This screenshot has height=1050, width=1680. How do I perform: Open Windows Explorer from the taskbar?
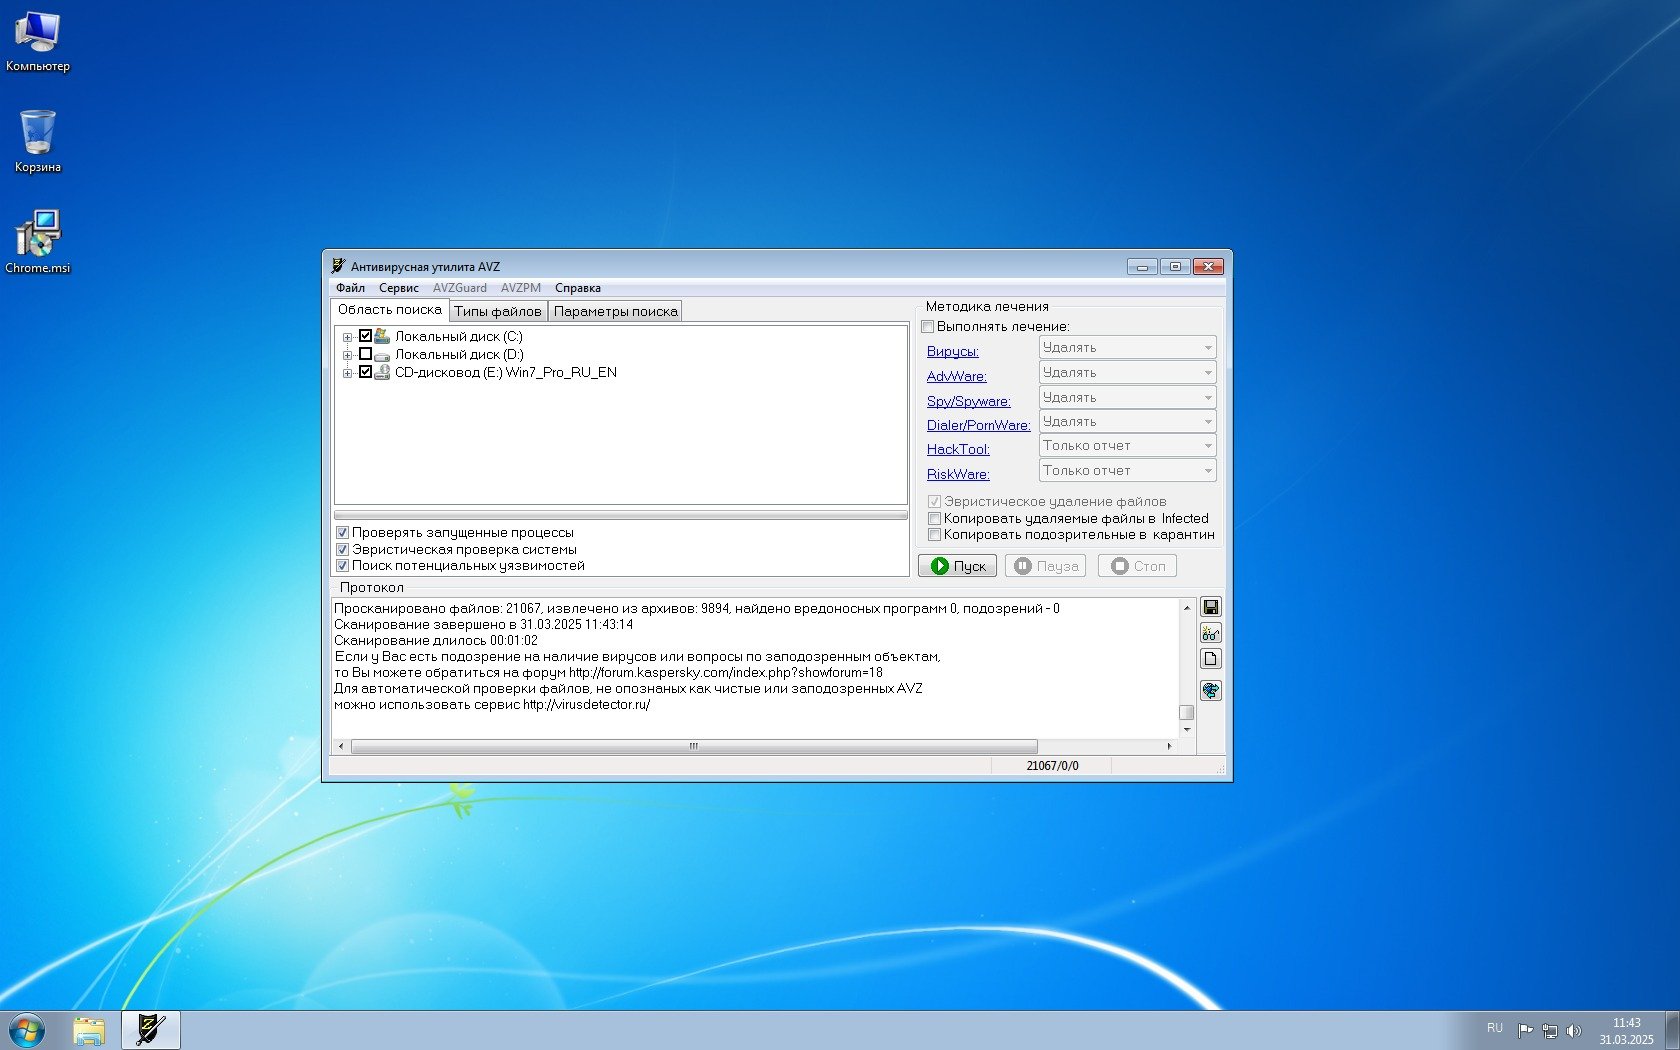89,1030
